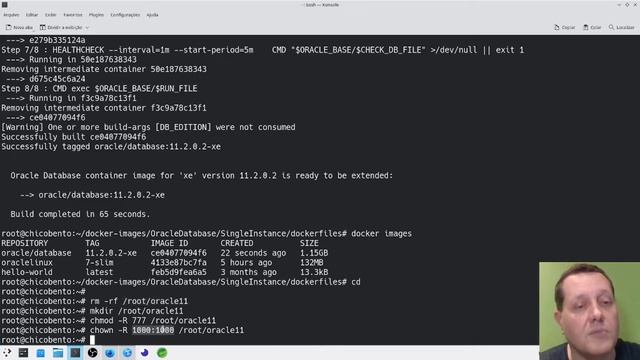Open the purple crescent icon in taskbar
The image size is (640, 360).
tap(144, 353)
